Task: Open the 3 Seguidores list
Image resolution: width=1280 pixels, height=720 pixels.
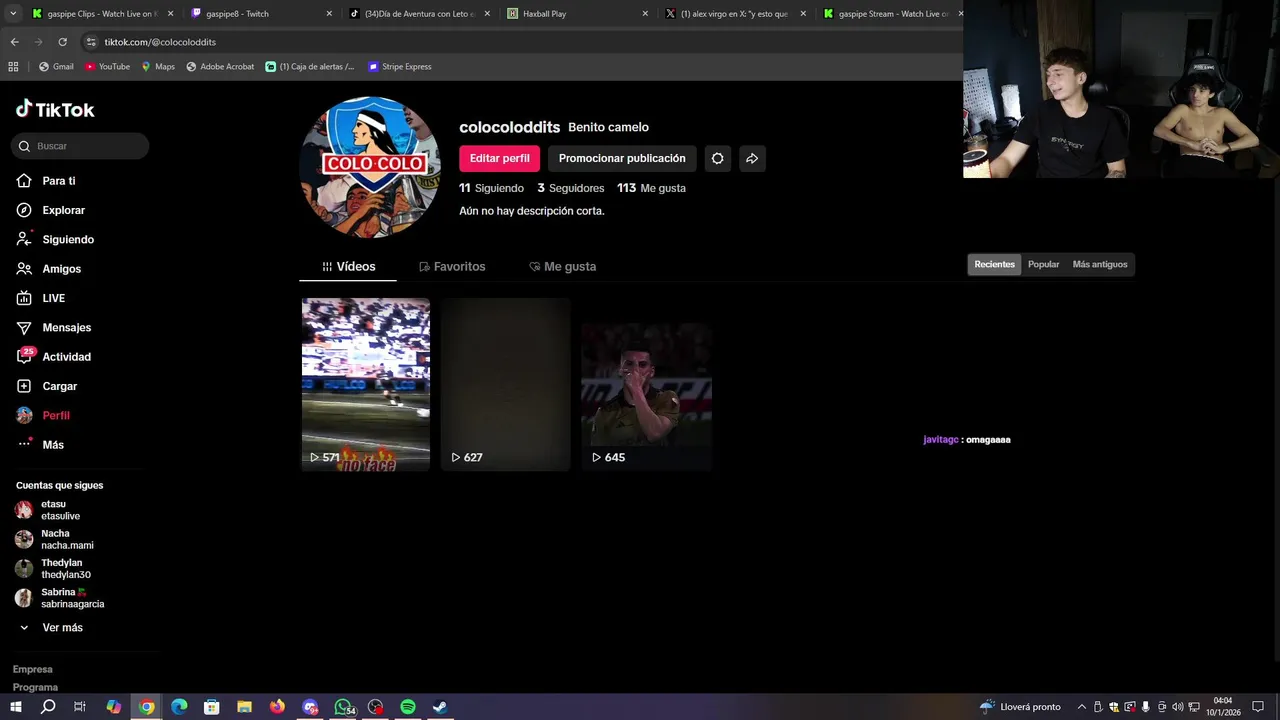Action: coord(570,188)
